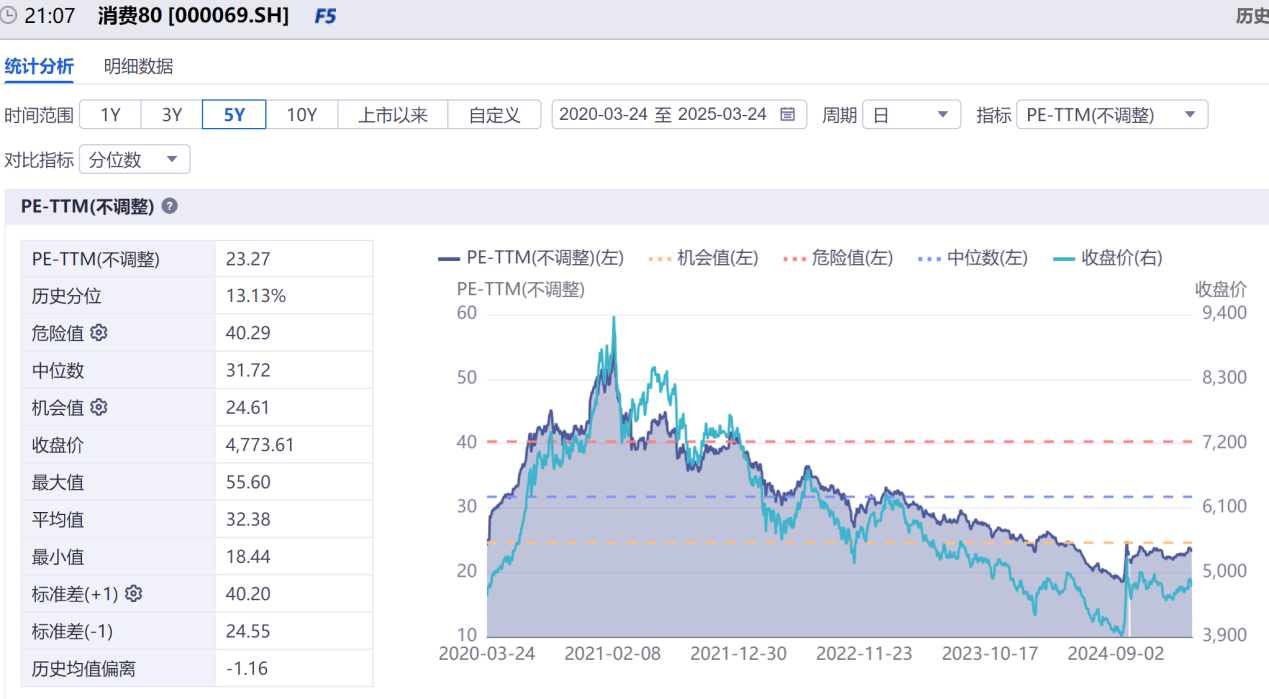This screenshot has height=699, width=1269.
Task: Click the 最大值 row label
Action: pos(58,482)
